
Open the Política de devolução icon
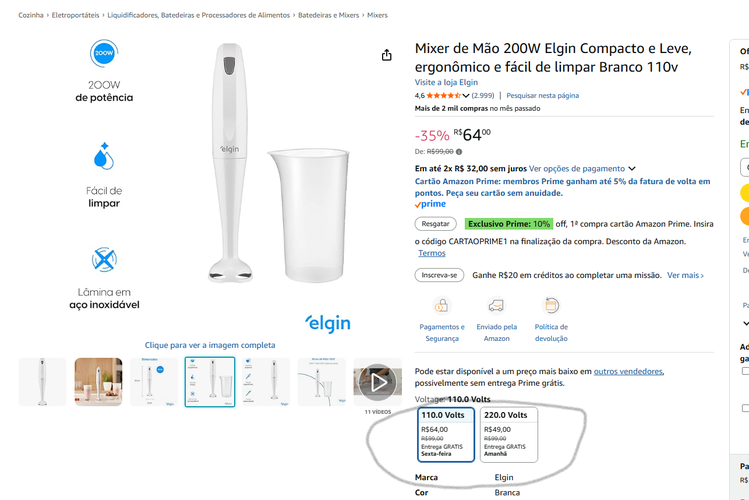pyautogui.click(x=551, y=306)
